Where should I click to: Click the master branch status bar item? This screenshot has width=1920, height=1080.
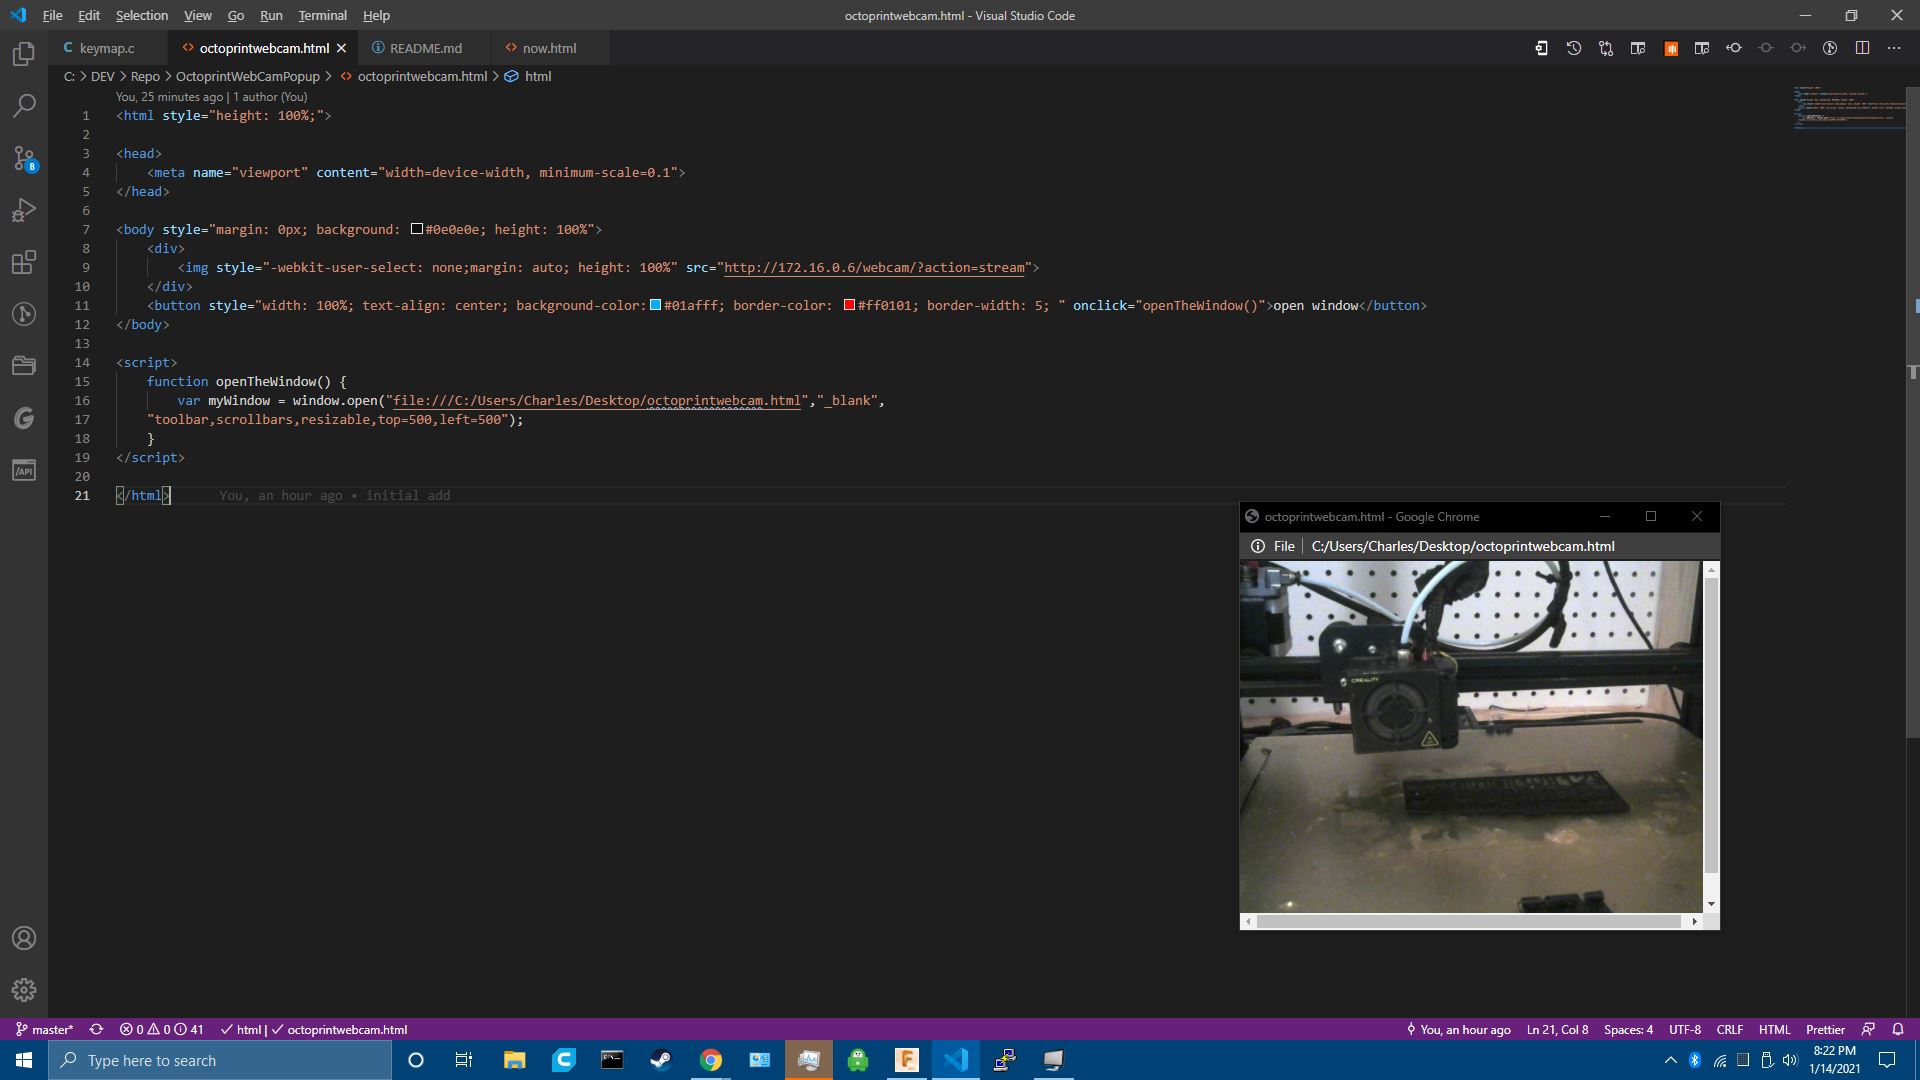tap(45, 1029)
